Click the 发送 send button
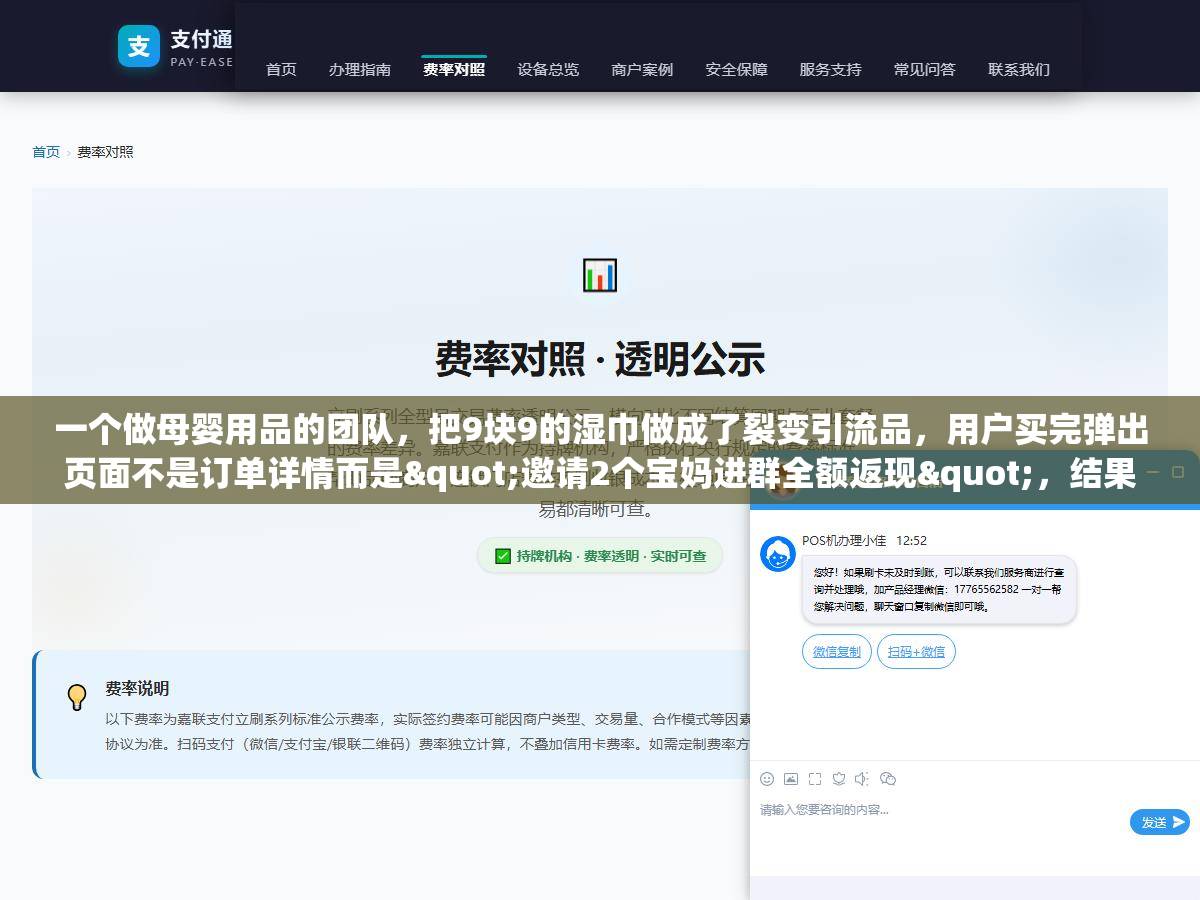Image resolution: width=1200 pixels, height=900 pixels. coord(1160,822)
